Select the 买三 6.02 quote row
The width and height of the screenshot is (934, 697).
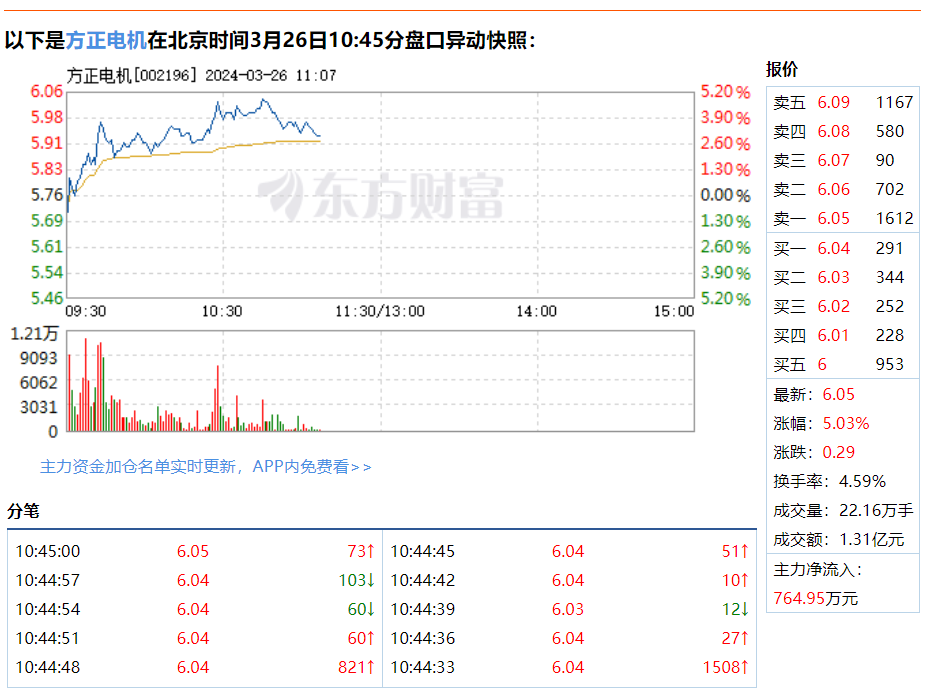pos(843,306)
